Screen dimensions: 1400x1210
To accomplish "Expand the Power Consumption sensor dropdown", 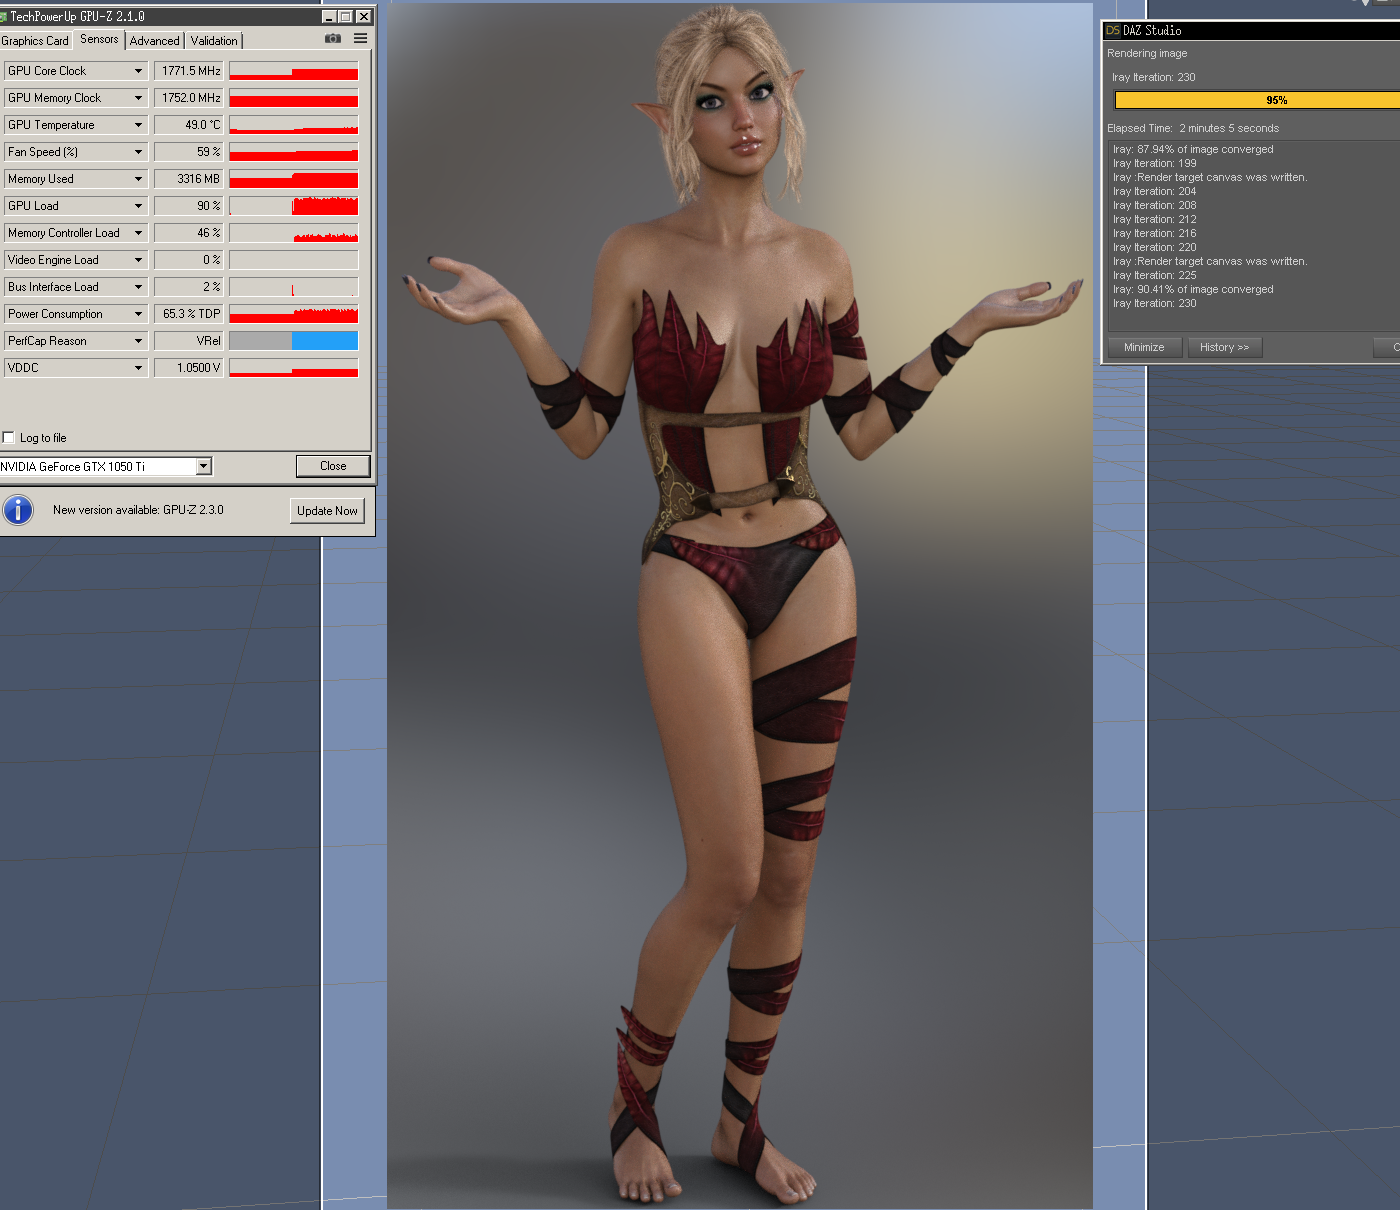I will click(x=138, y=314).
